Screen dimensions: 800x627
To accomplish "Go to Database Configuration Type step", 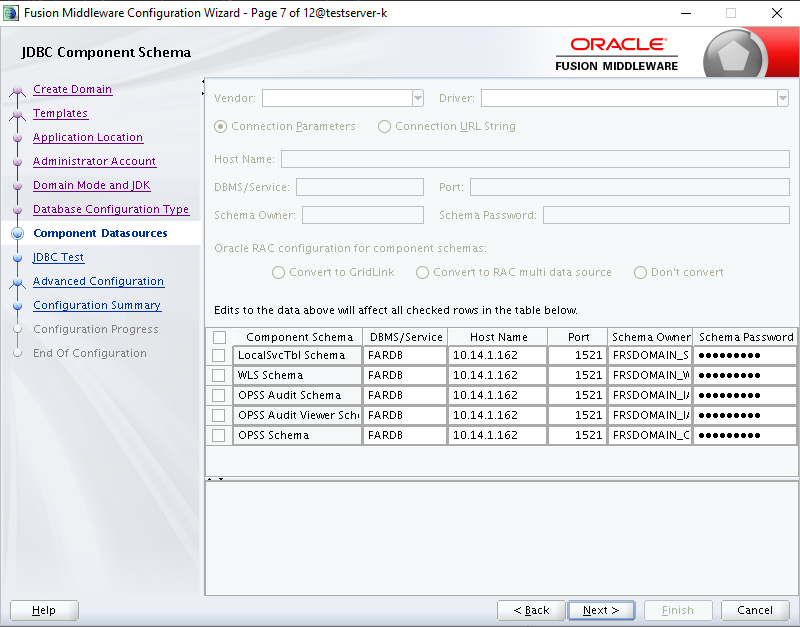I will click(x=111, y=209).
